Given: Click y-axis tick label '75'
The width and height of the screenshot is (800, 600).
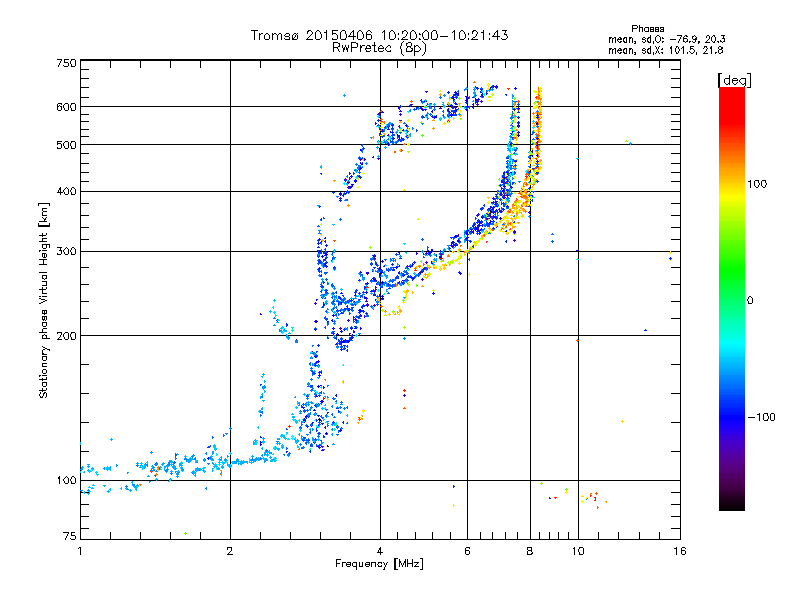Looking at the screenshot, I should (70, 536).
